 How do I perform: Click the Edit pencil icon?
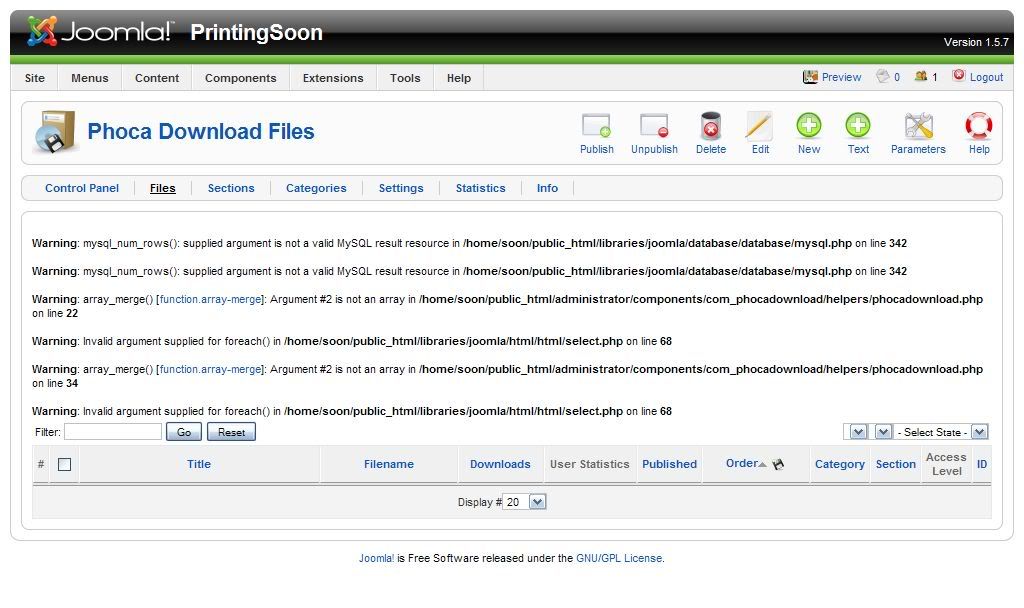[760, 126]
